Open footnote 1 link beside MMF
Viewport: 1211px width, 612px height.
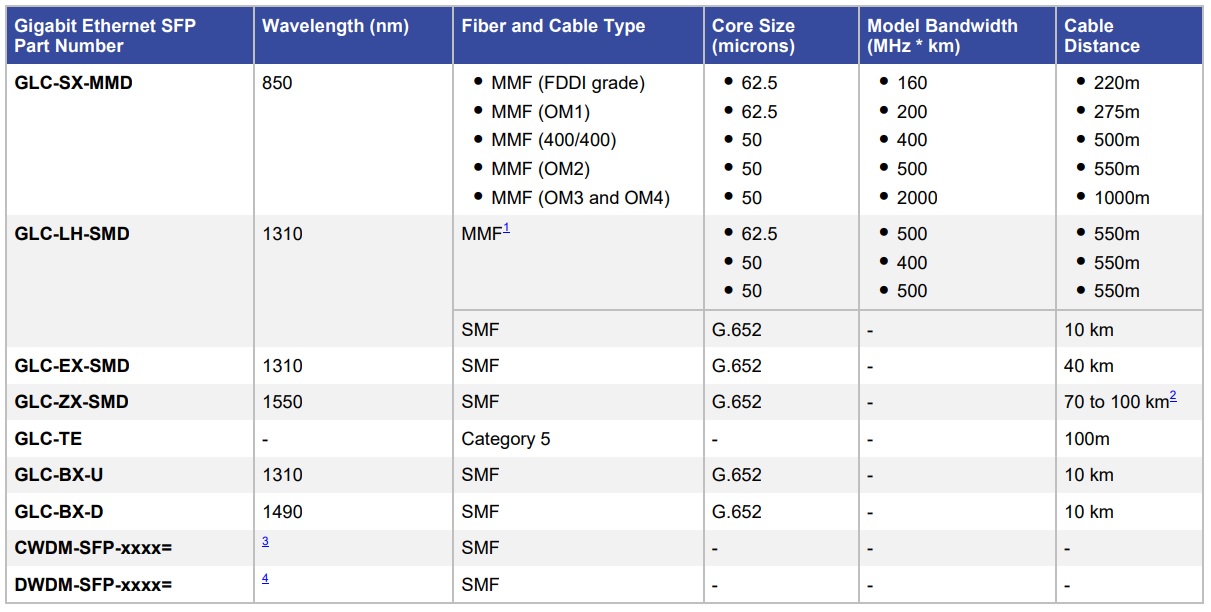506,229
